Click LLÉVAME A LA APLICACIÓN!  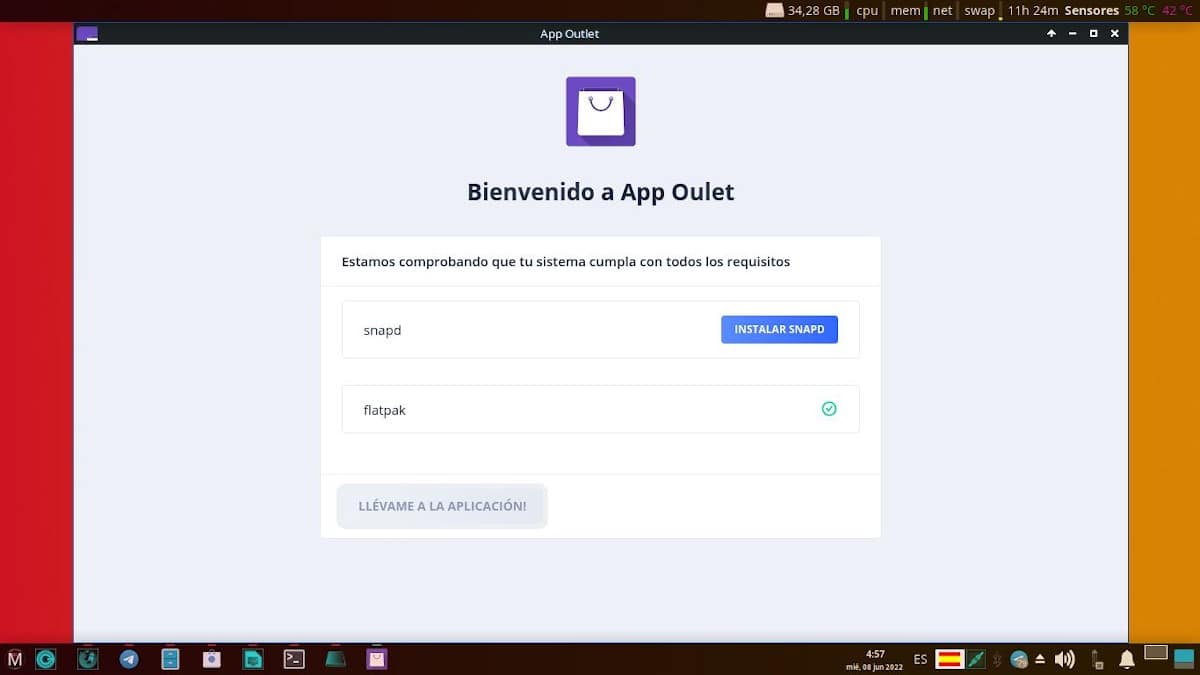442,506
